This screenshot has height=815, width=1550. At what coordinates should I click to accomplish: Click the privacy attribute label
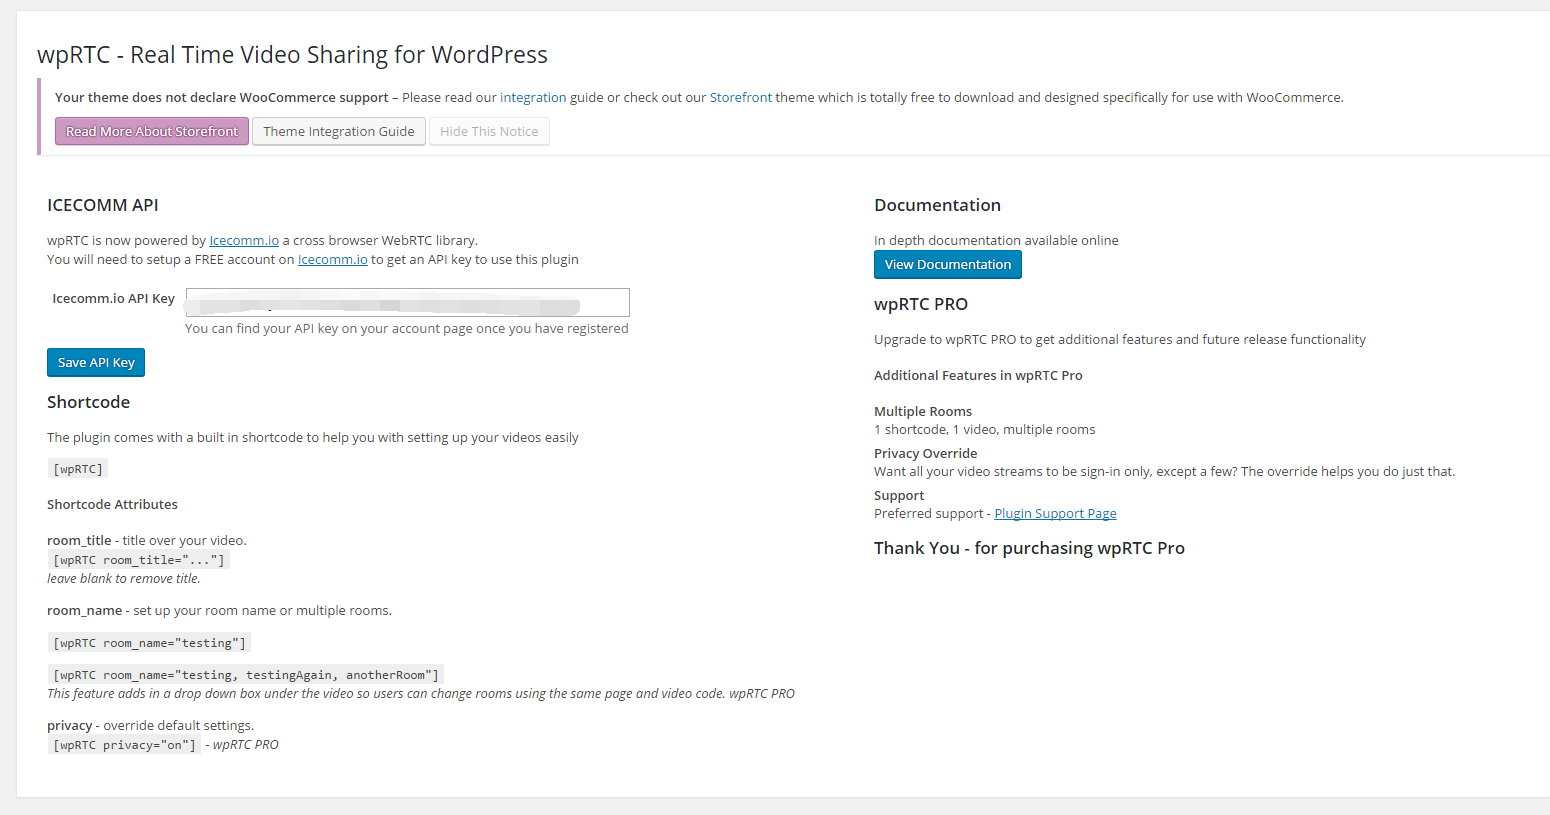point(69,725)
